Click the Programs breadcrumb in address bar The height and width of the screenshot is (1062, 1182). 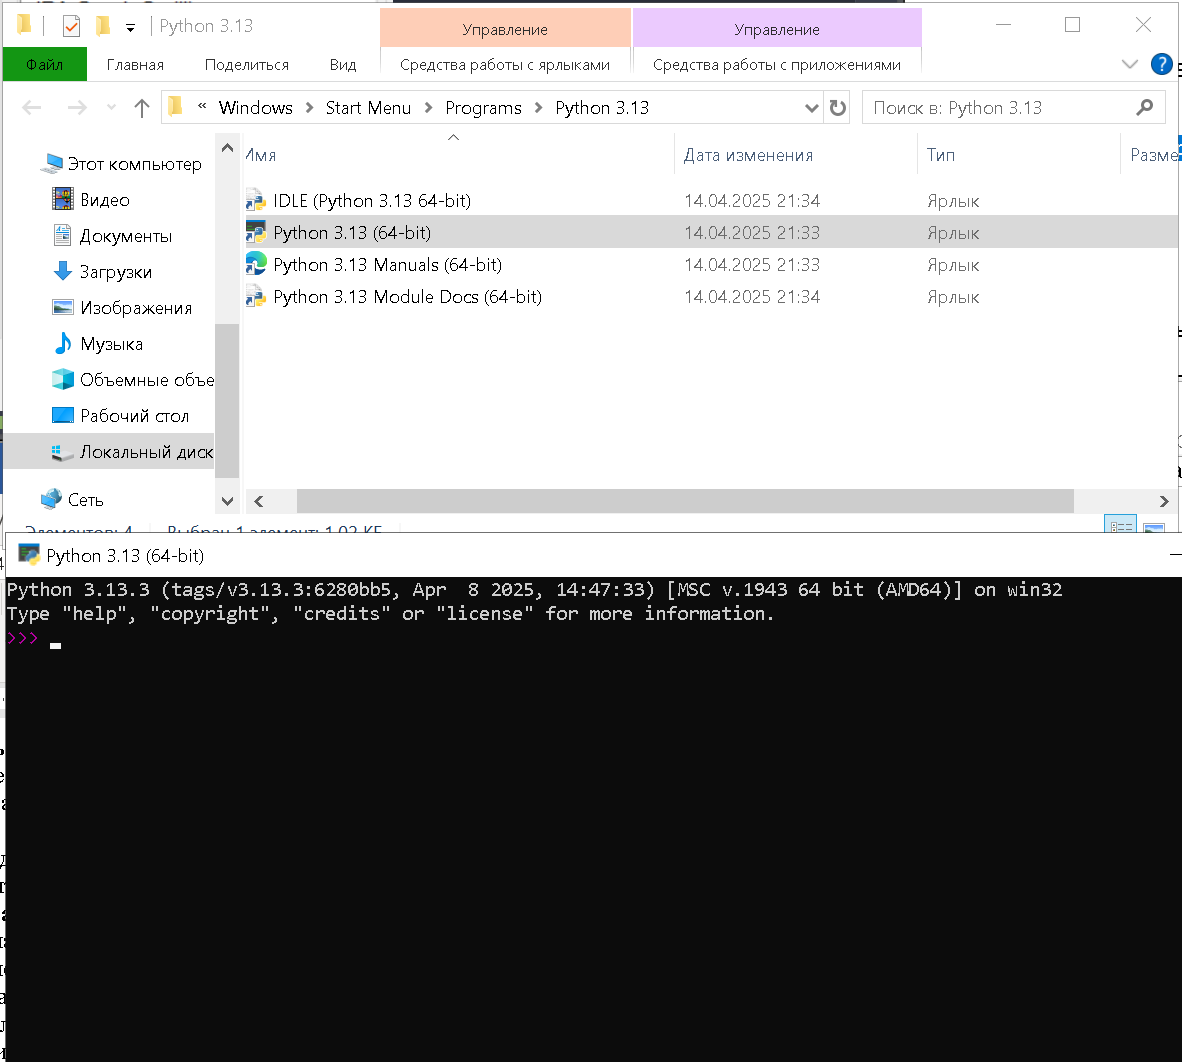point(483,108)
